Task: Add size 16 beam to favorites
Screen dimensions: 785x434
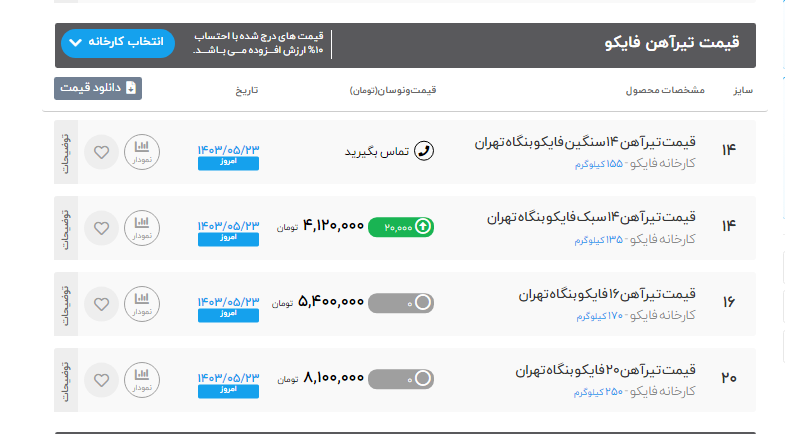Action: (101, 303)
